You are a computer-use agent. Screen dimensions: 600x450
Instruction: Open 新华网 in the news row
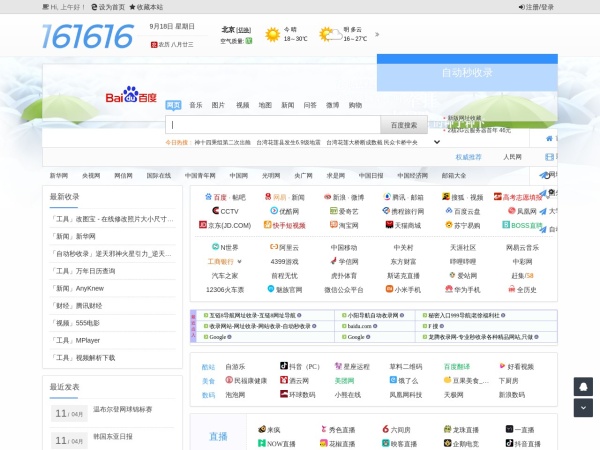pos(59,176)
